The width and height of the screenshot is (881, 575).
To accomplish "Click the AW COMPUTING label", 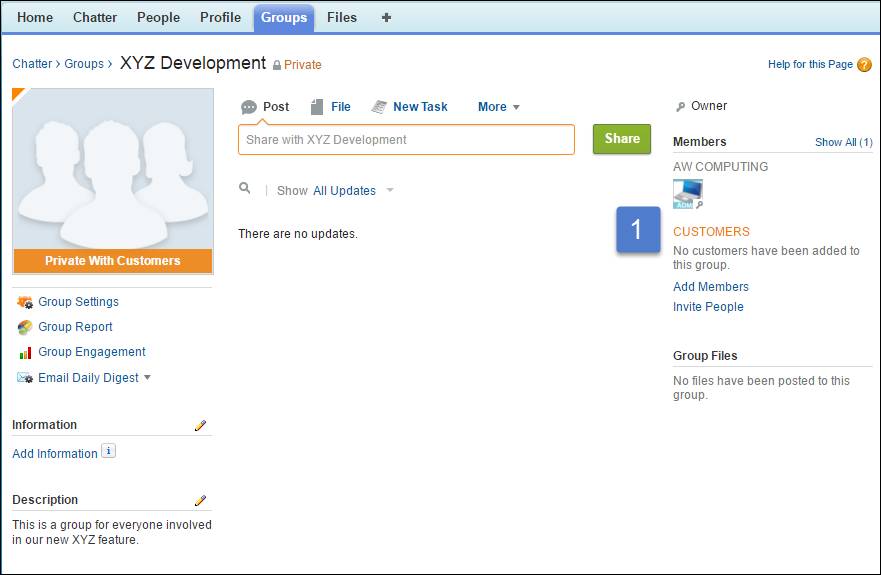I will (x=720, y=166).
